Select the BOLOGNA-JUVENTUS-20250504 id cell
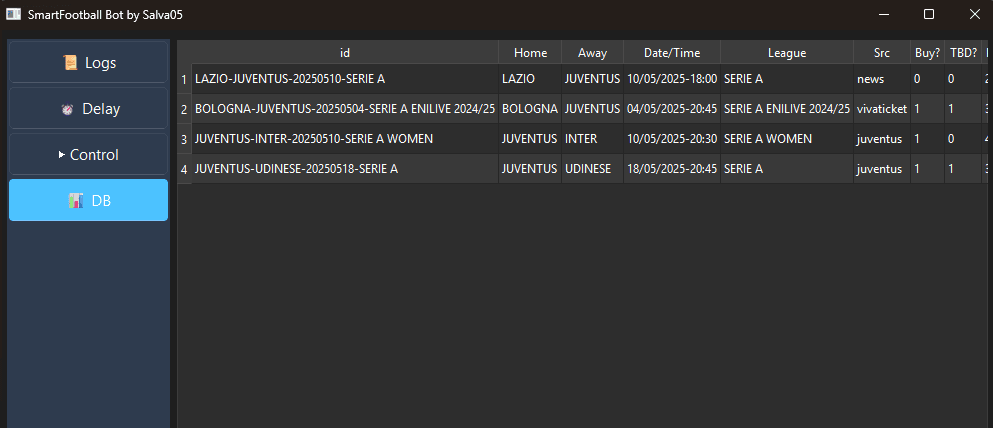Screen dimensions: 993x428 [x=345, y=109]
